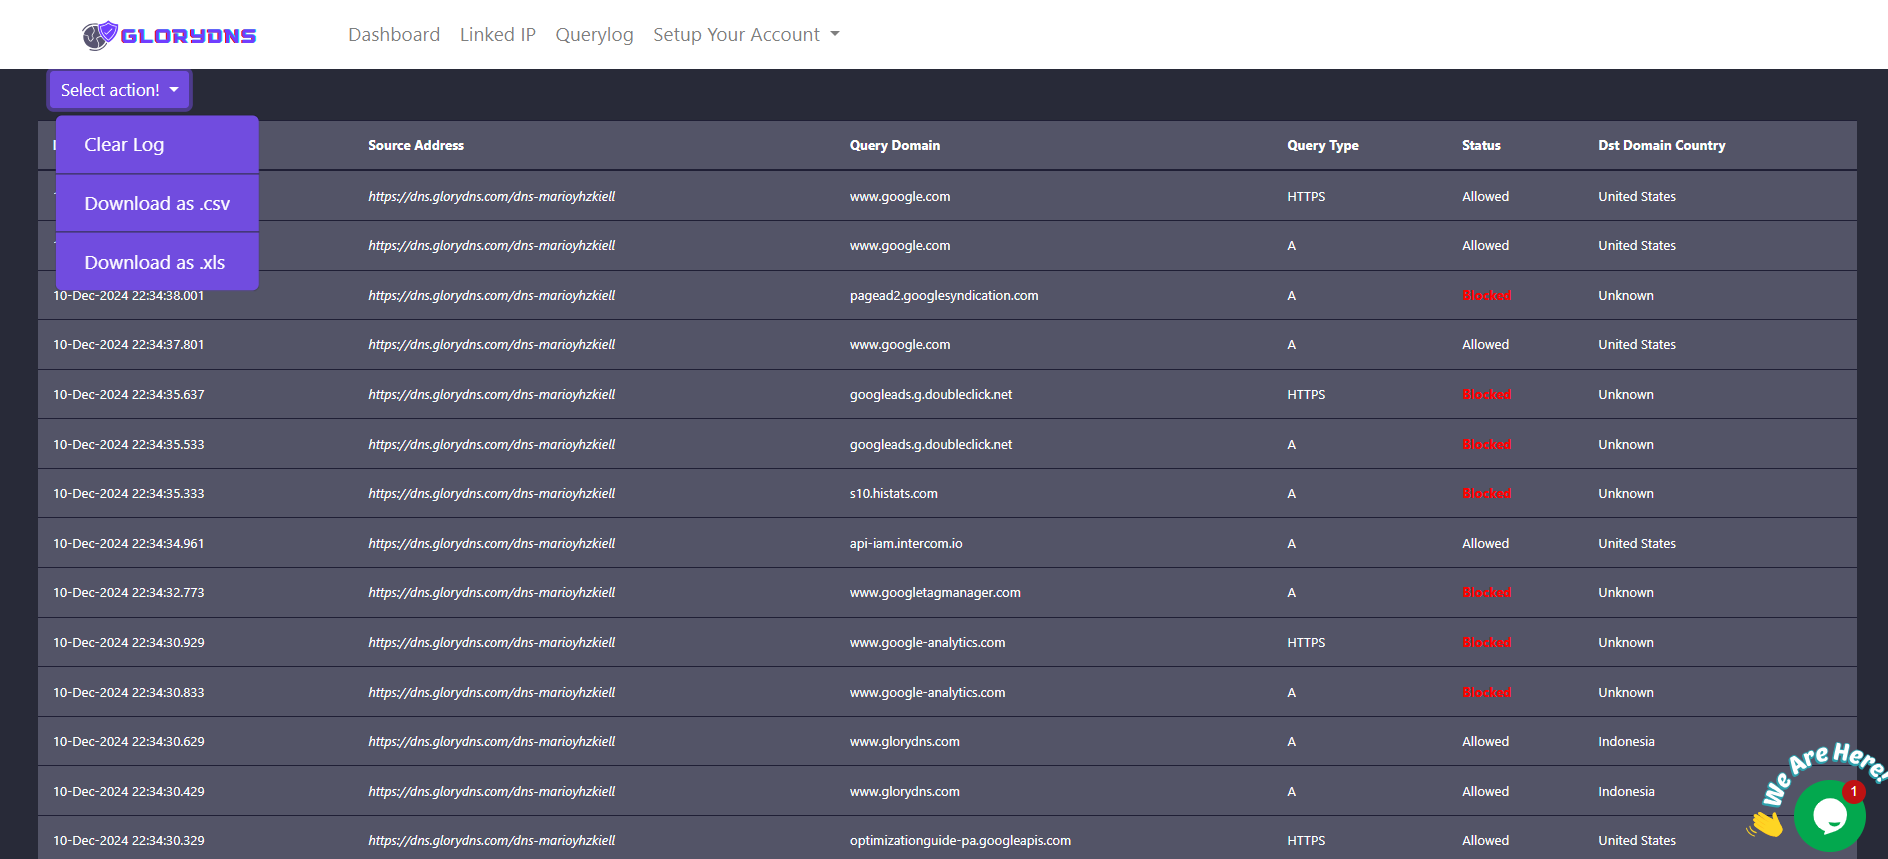Sort by the Query Domain column header

pyautogui.click(x=895, y=145)
